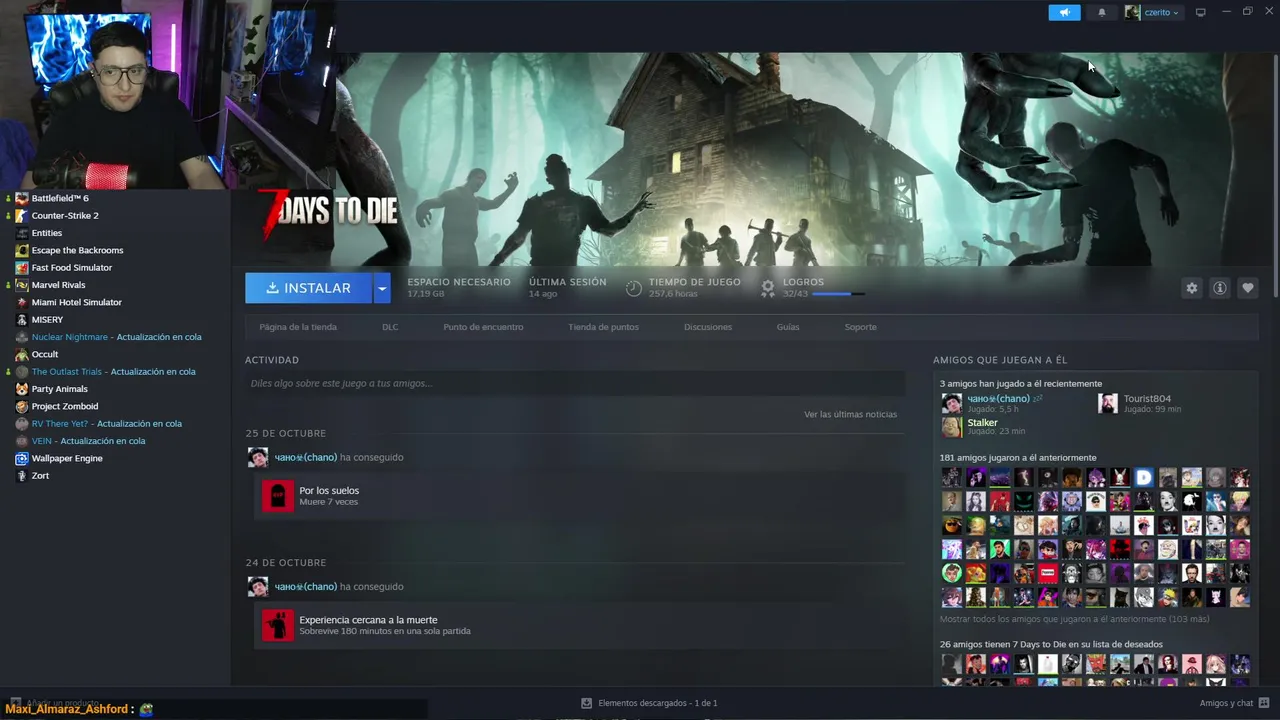Viewport: 1280px width, 720px height.
Task: Open friend Tourist804's profile
Action: [1147, 399]
